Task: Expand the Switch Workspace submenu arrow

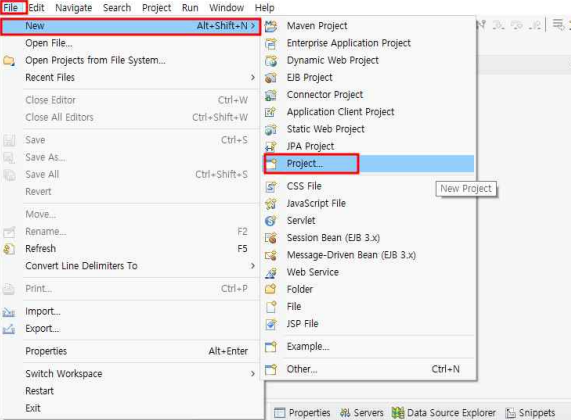Action: pos(253,373)
